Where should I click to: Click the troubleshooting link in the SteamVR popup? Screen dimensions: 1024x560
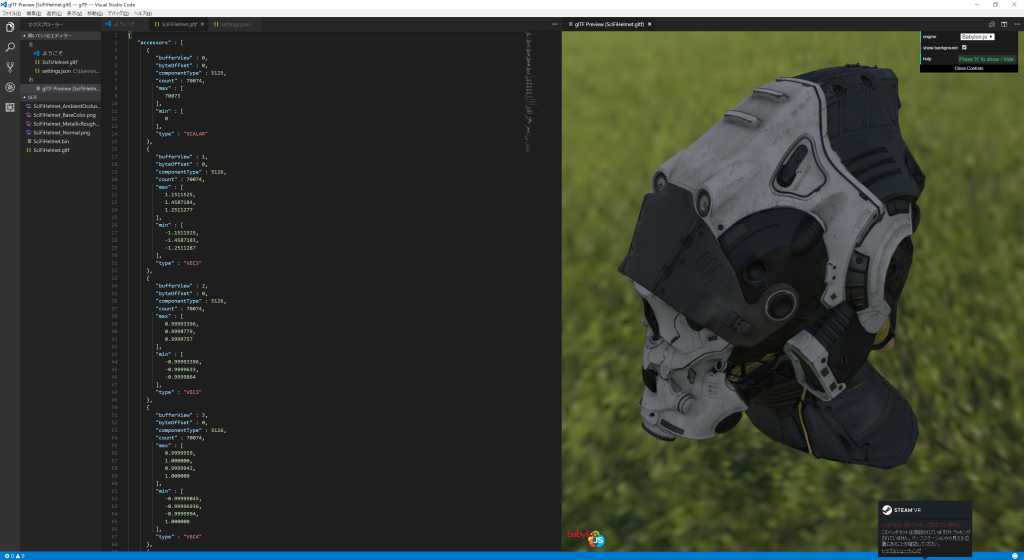tap(901, 551)
